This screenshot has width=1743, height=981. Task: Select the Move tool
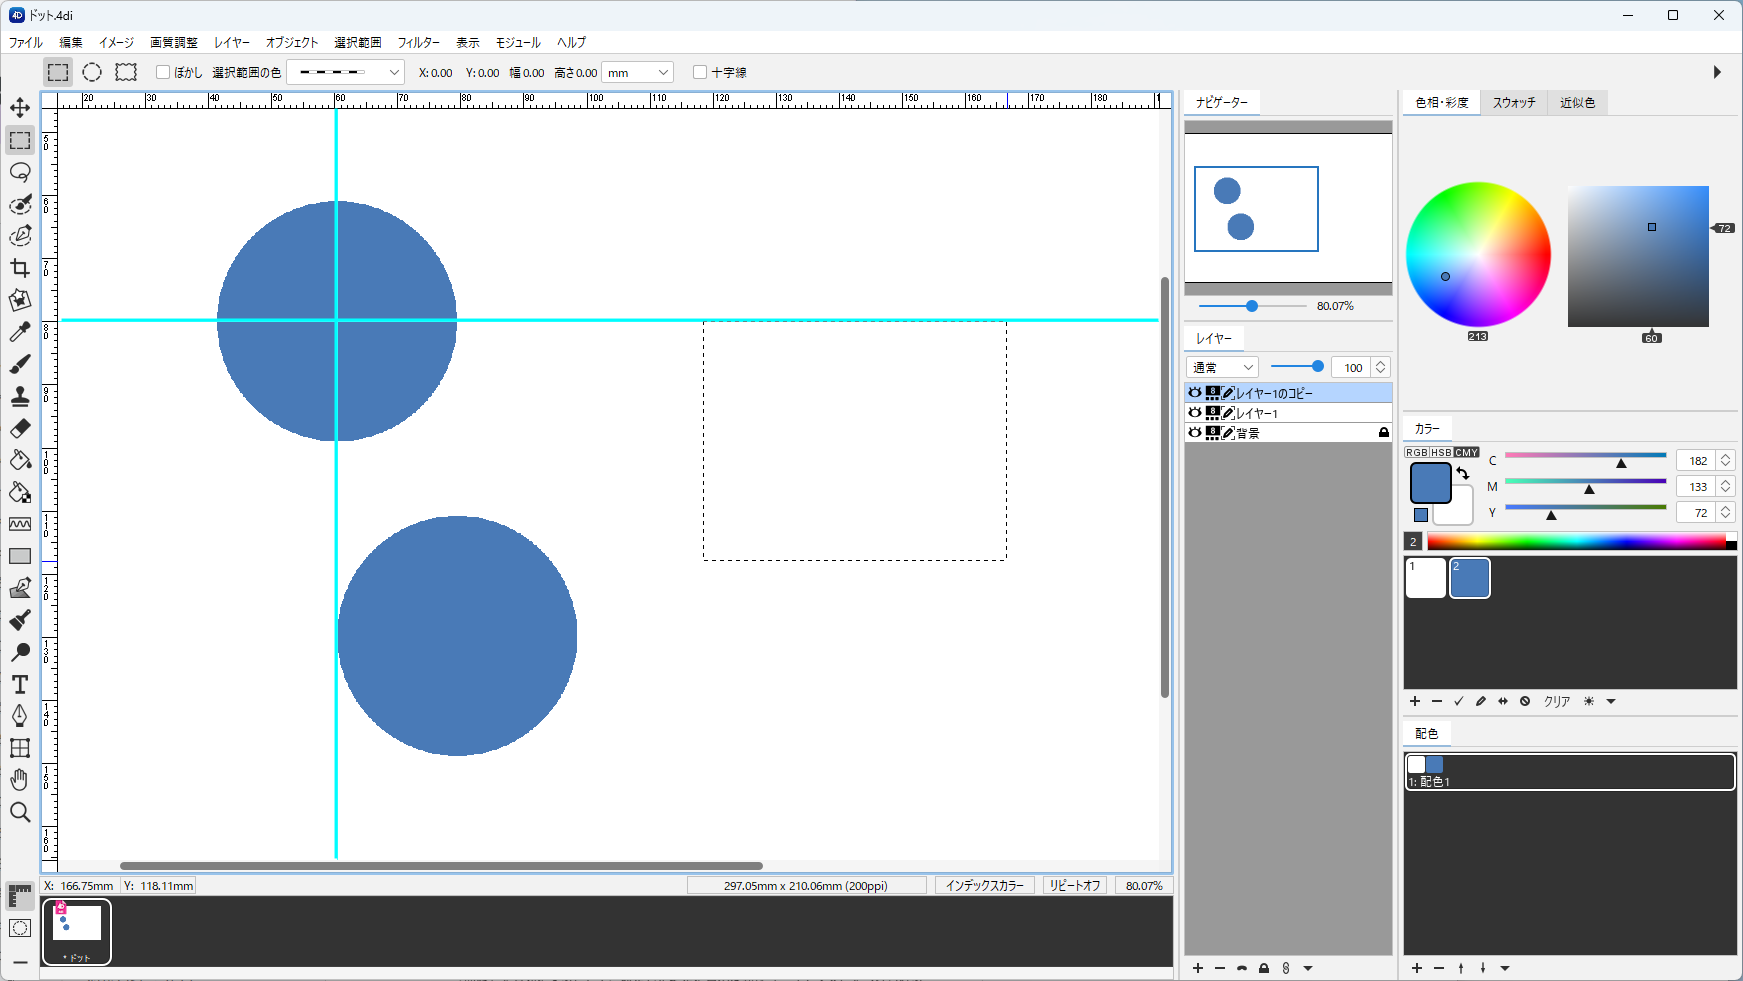[20, 108]
